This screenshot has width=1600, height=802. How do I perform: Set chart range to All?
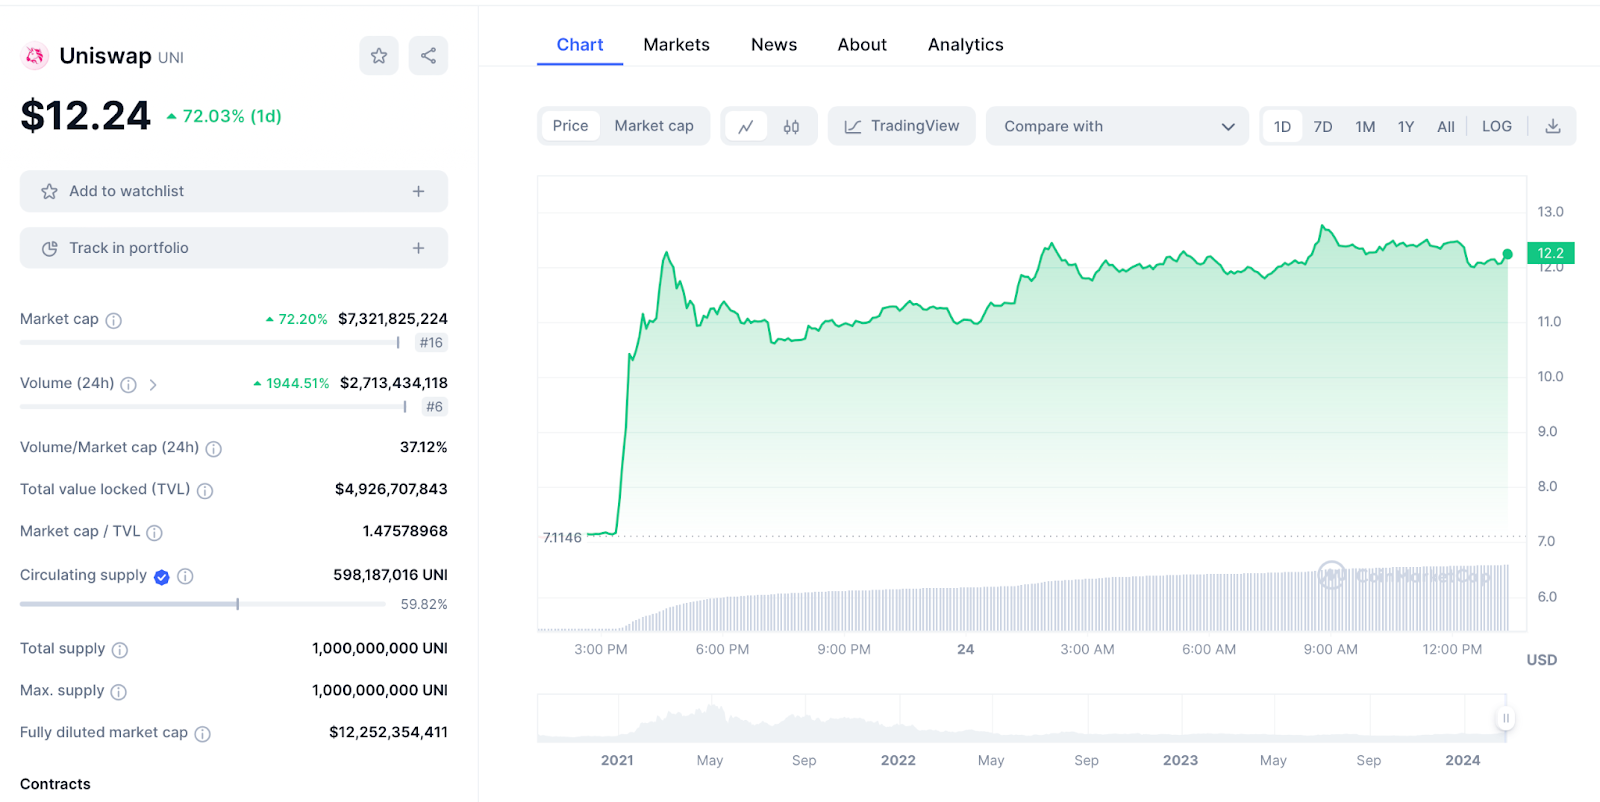click(x=1446, y=126)
